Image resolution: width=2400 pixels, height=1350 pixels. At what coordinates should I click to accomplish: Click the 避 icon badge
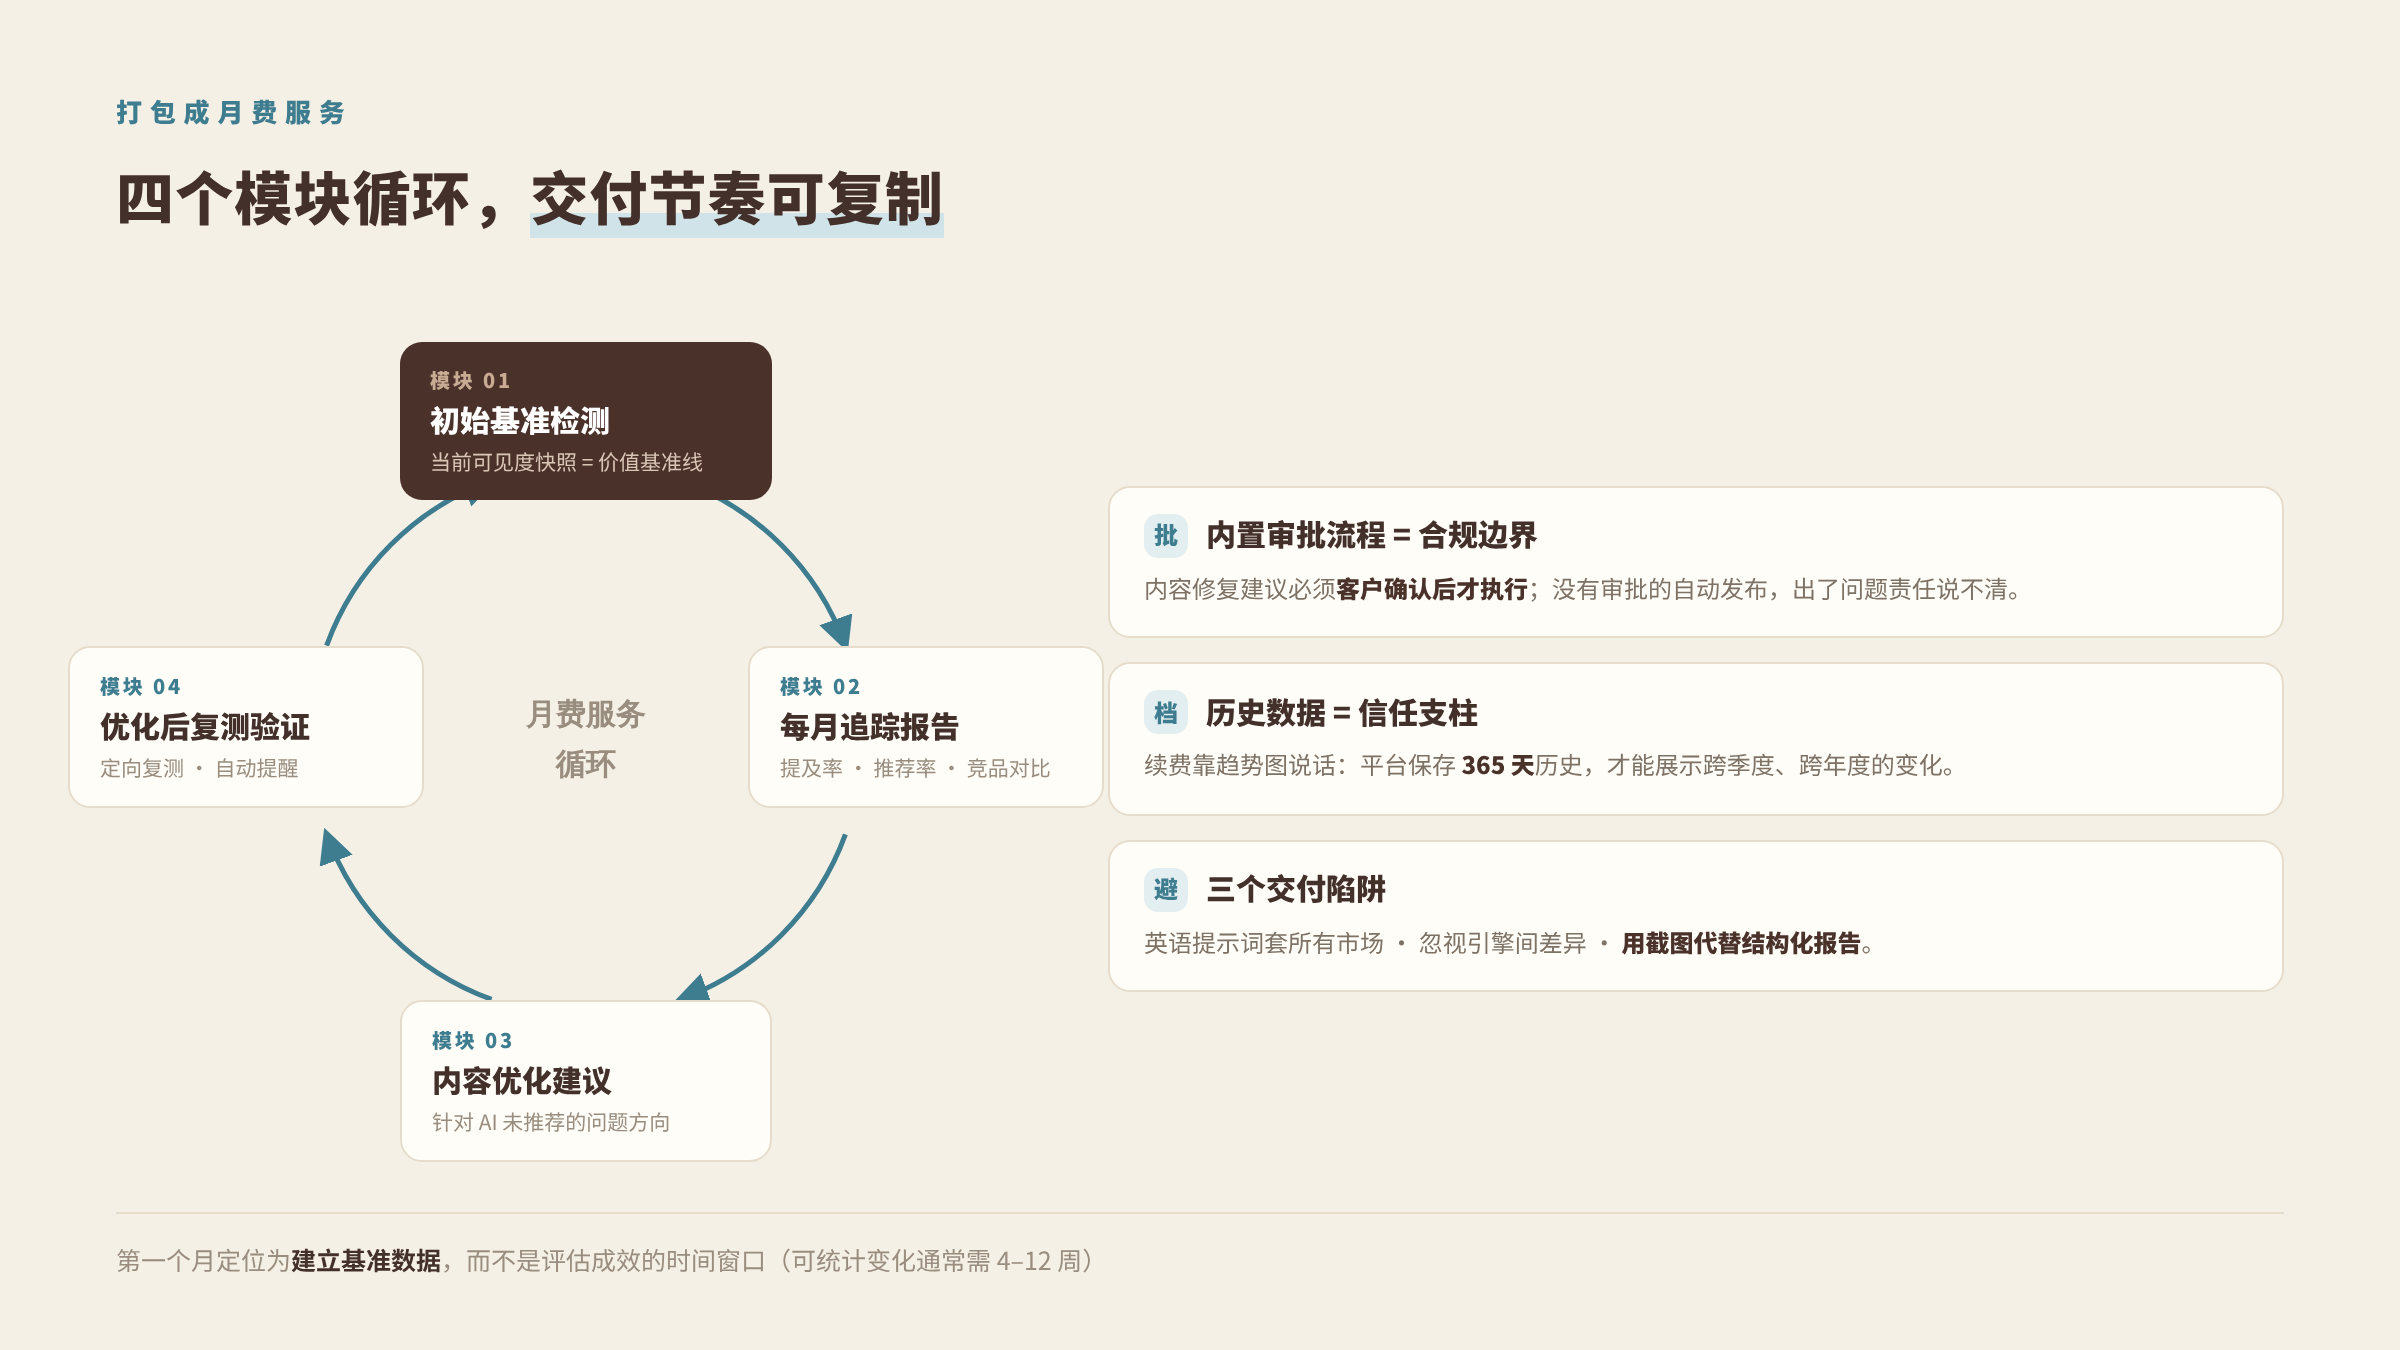(1165, 890)
